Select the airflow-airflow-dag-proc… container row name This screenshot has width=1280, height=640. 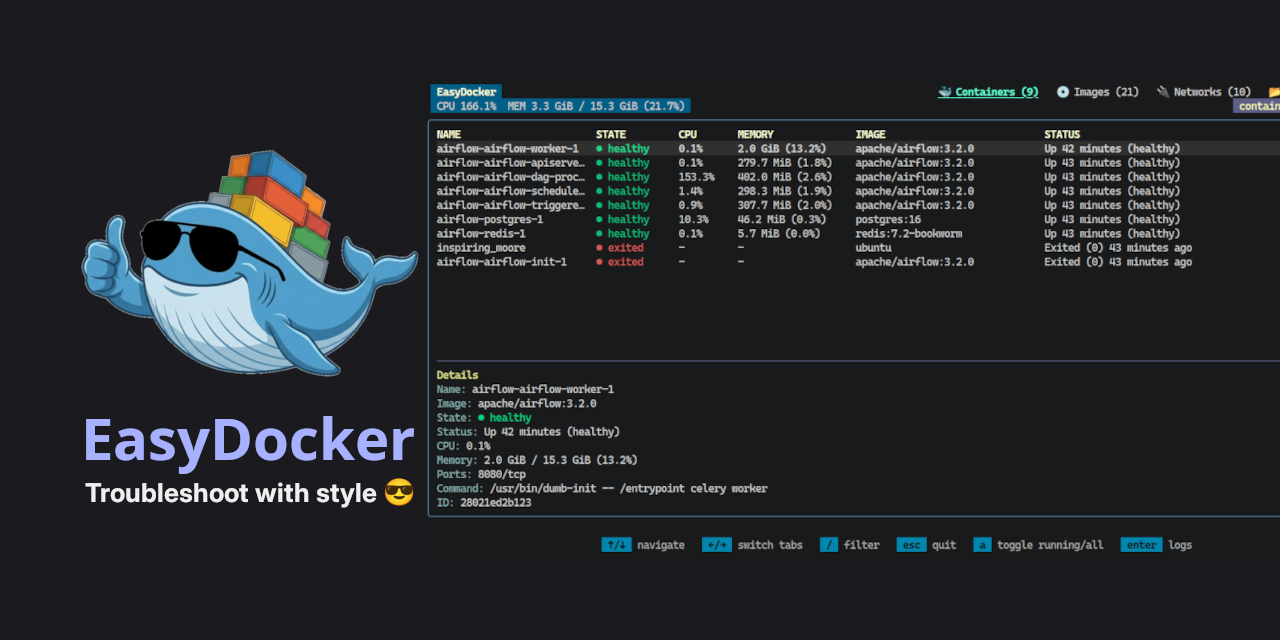point(510,177)
